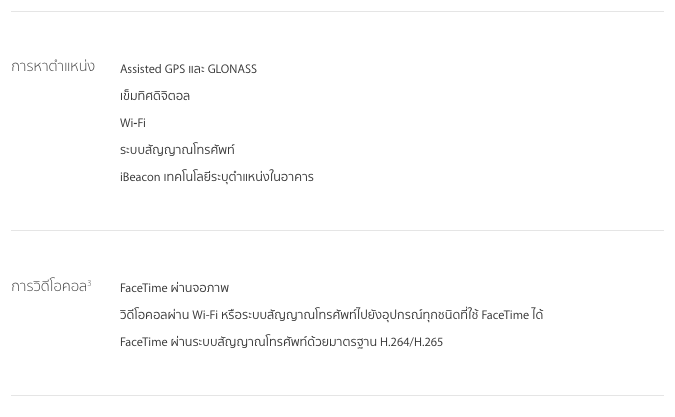Click Wi-Fi in the video call line

click(x=204, y=315)
